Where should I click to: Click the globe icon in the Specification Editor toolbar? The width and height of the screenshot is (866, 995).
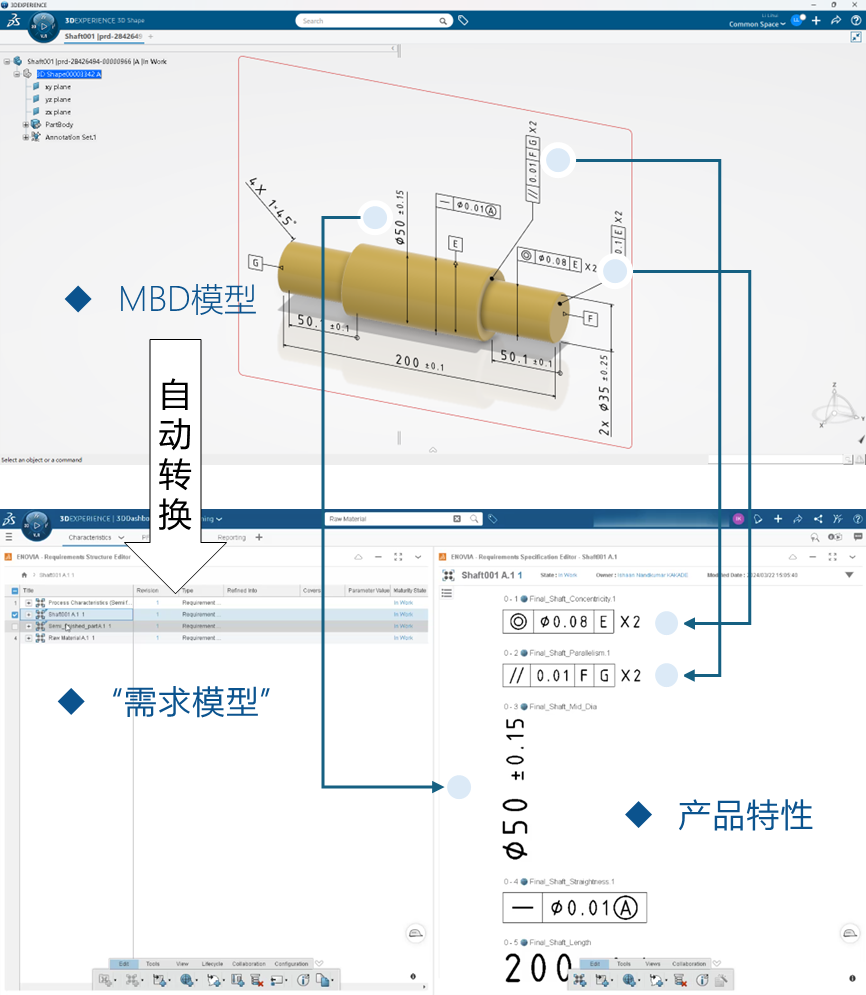click(x=629, y=980)
